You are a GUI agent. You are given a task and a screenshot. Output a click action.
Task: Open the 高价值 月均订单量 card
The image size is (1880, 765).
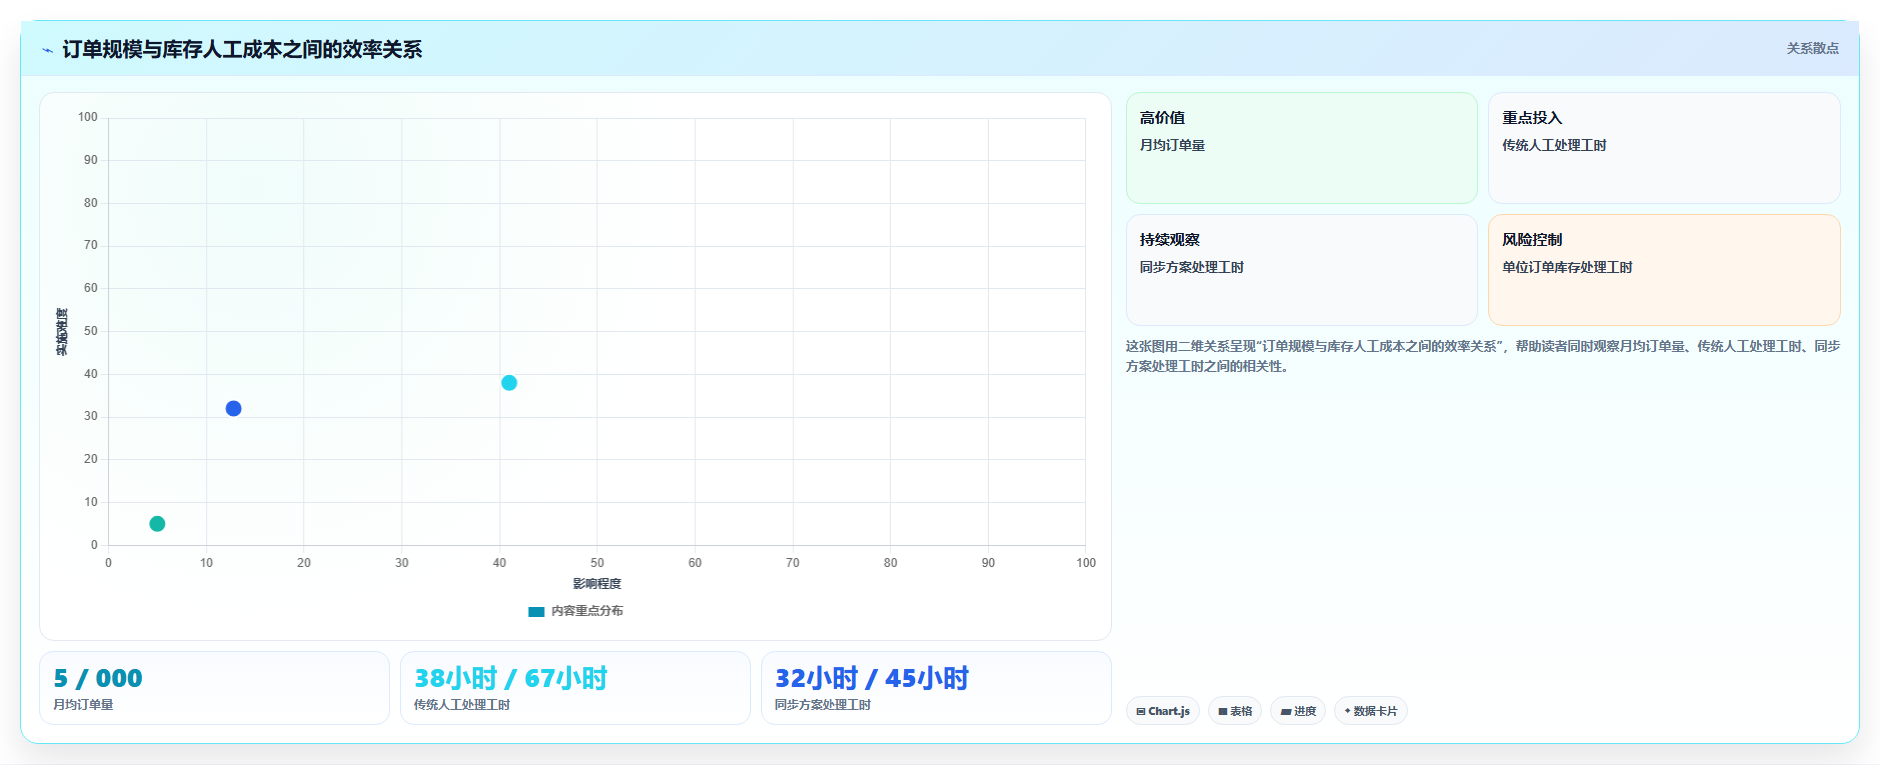[1301, 148]
